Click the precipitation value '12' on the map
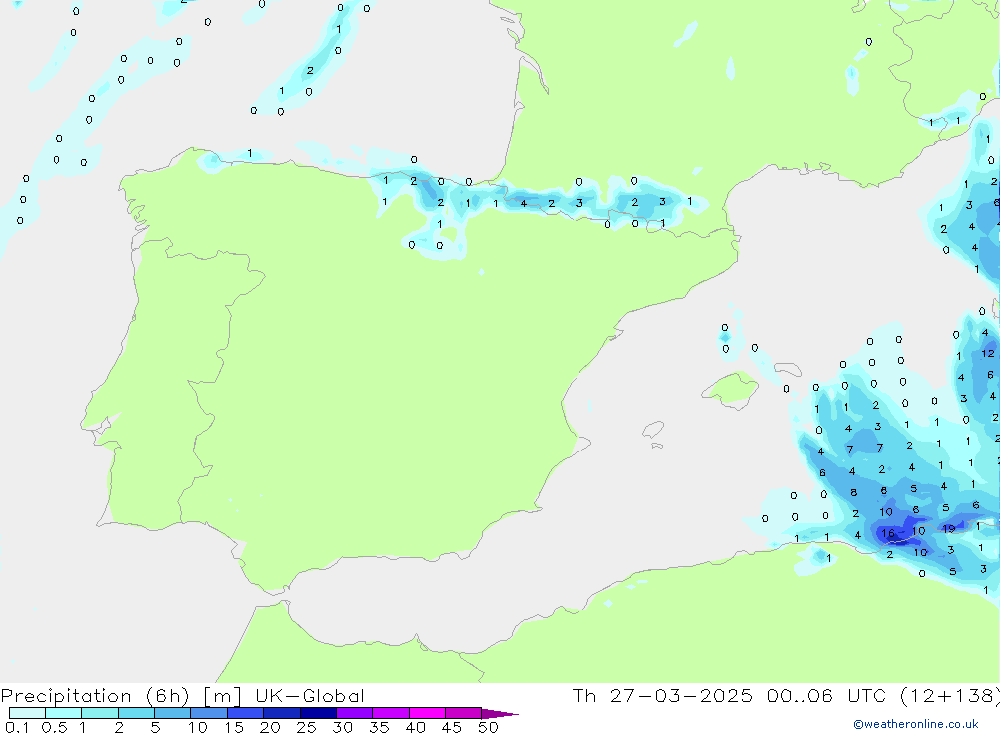This screenshot has width=1000, height=733. coord(988,353)
